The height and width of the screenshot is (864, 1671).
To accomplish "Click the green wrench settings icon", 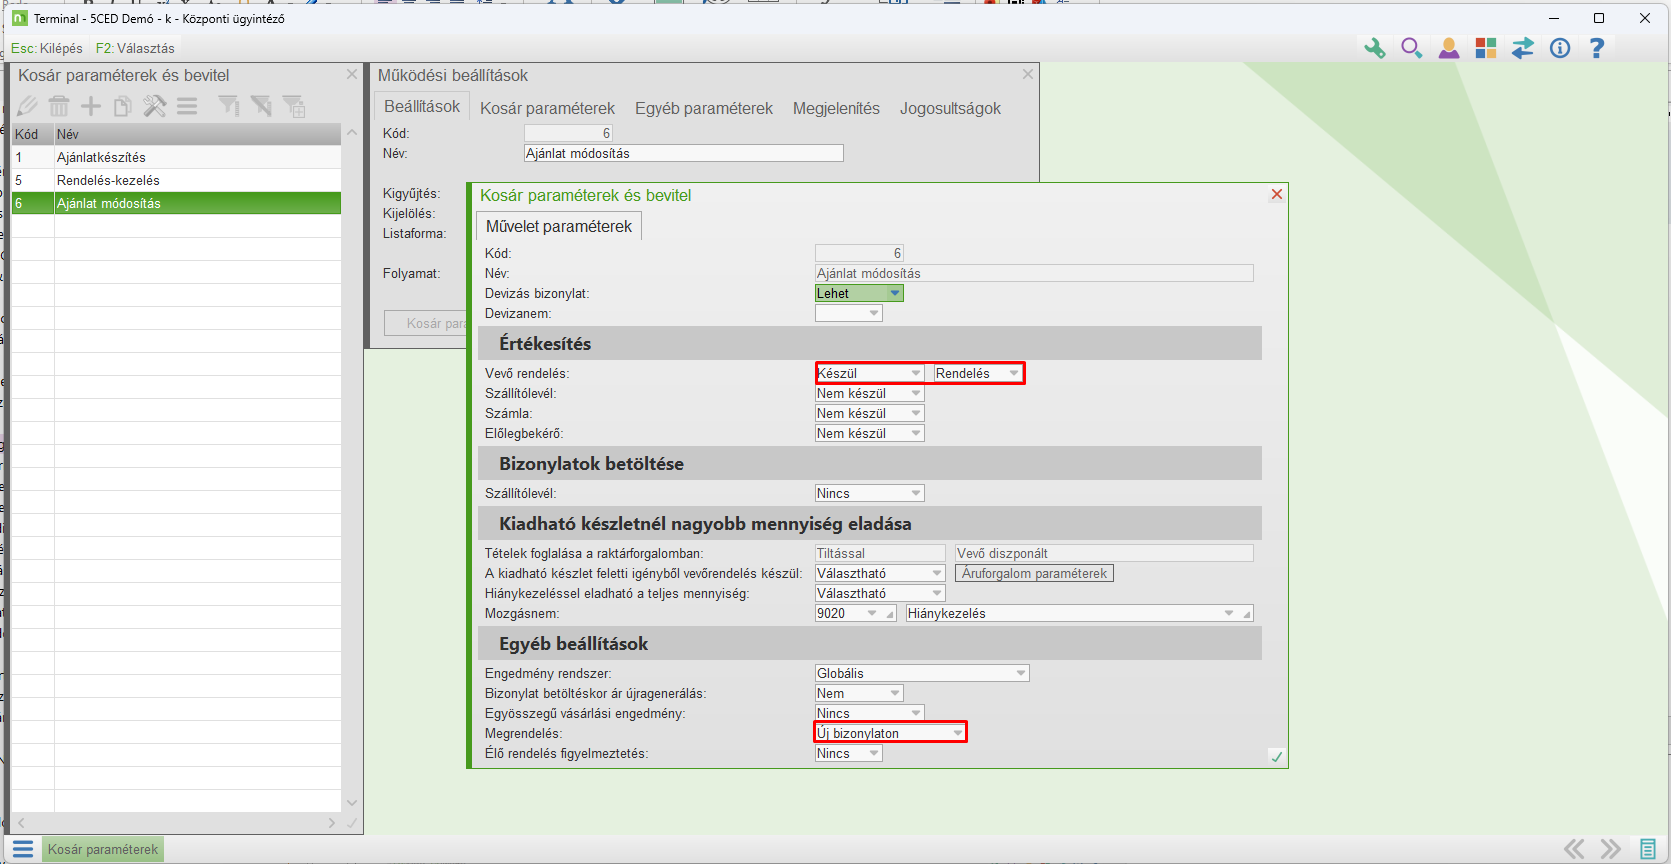I will pos(1374,48).
